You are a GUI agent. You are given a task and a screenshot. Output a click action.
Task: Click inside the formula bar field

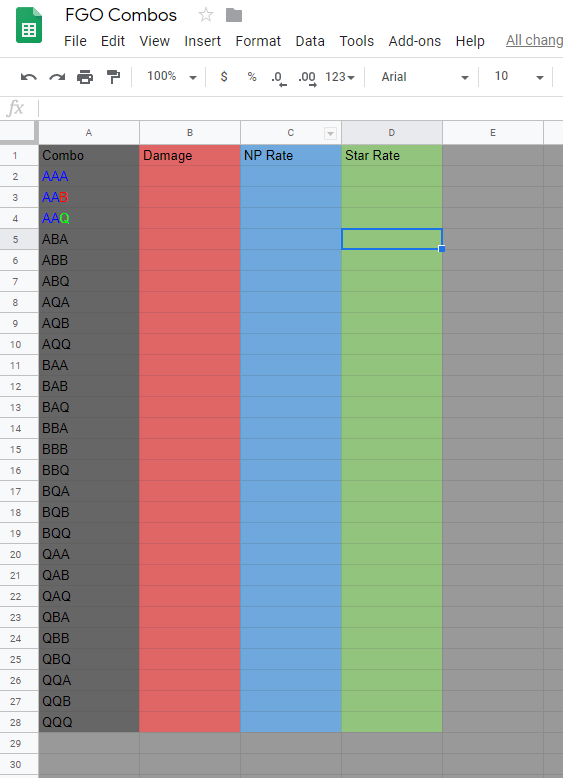[300, 108]
